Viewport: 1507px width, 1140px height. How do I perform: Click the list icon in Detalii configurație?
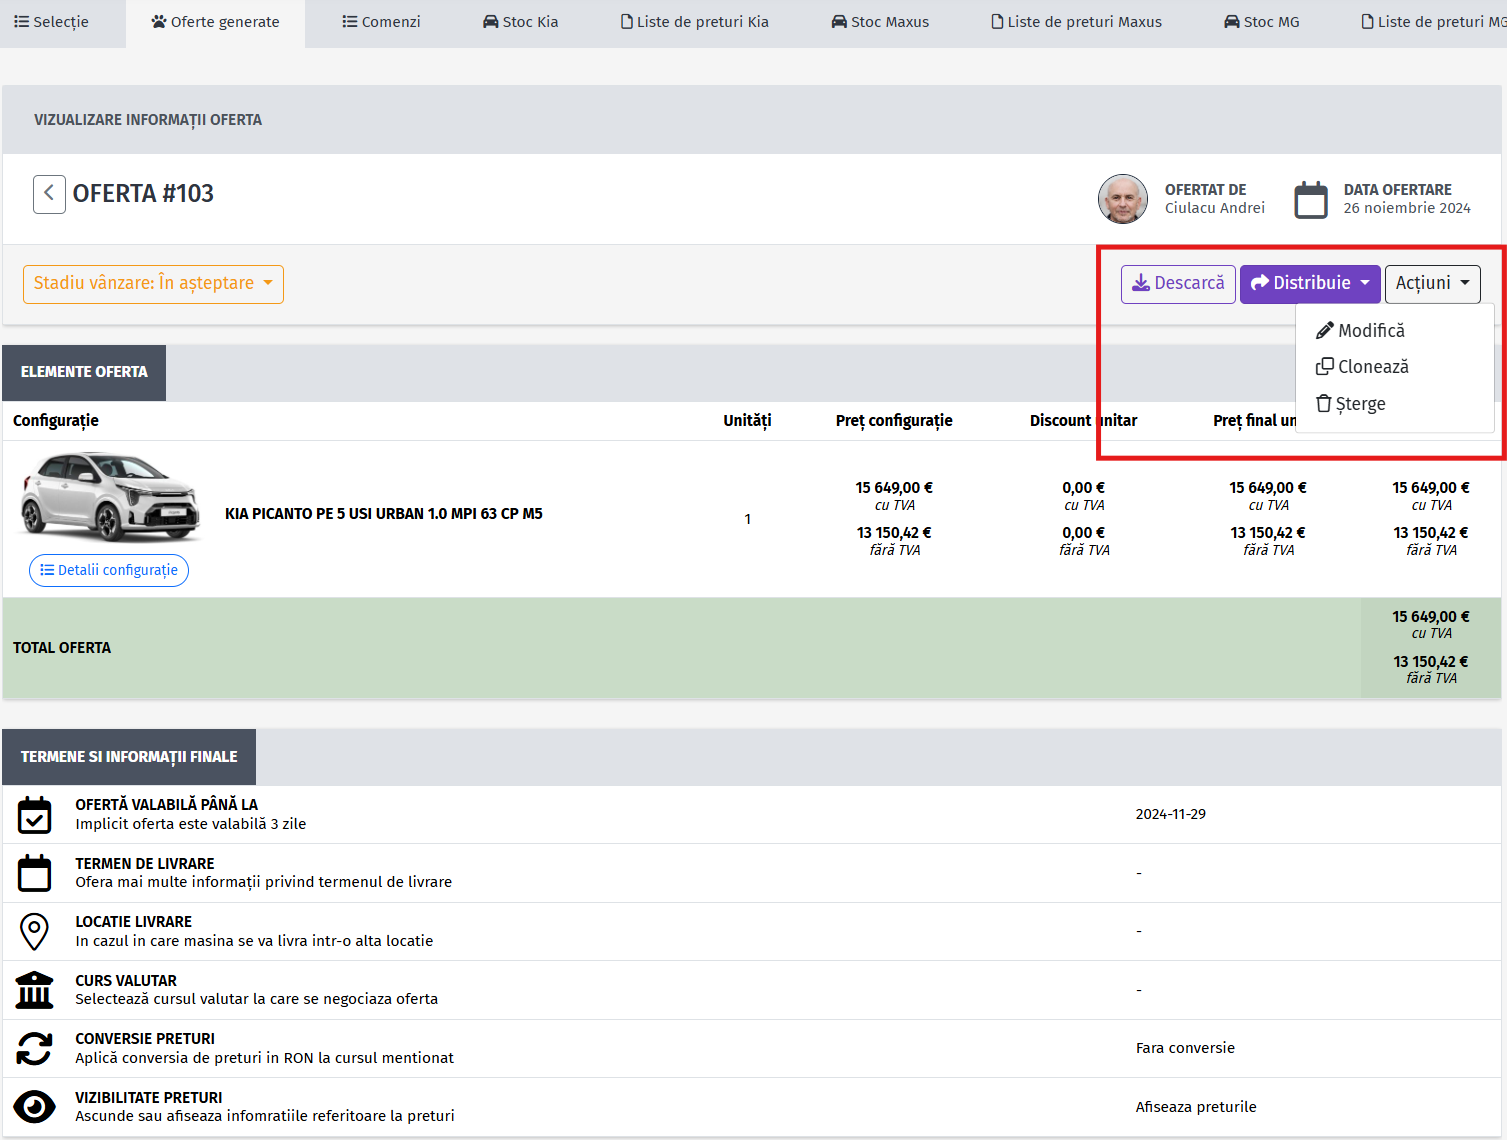tap(47, 570)
